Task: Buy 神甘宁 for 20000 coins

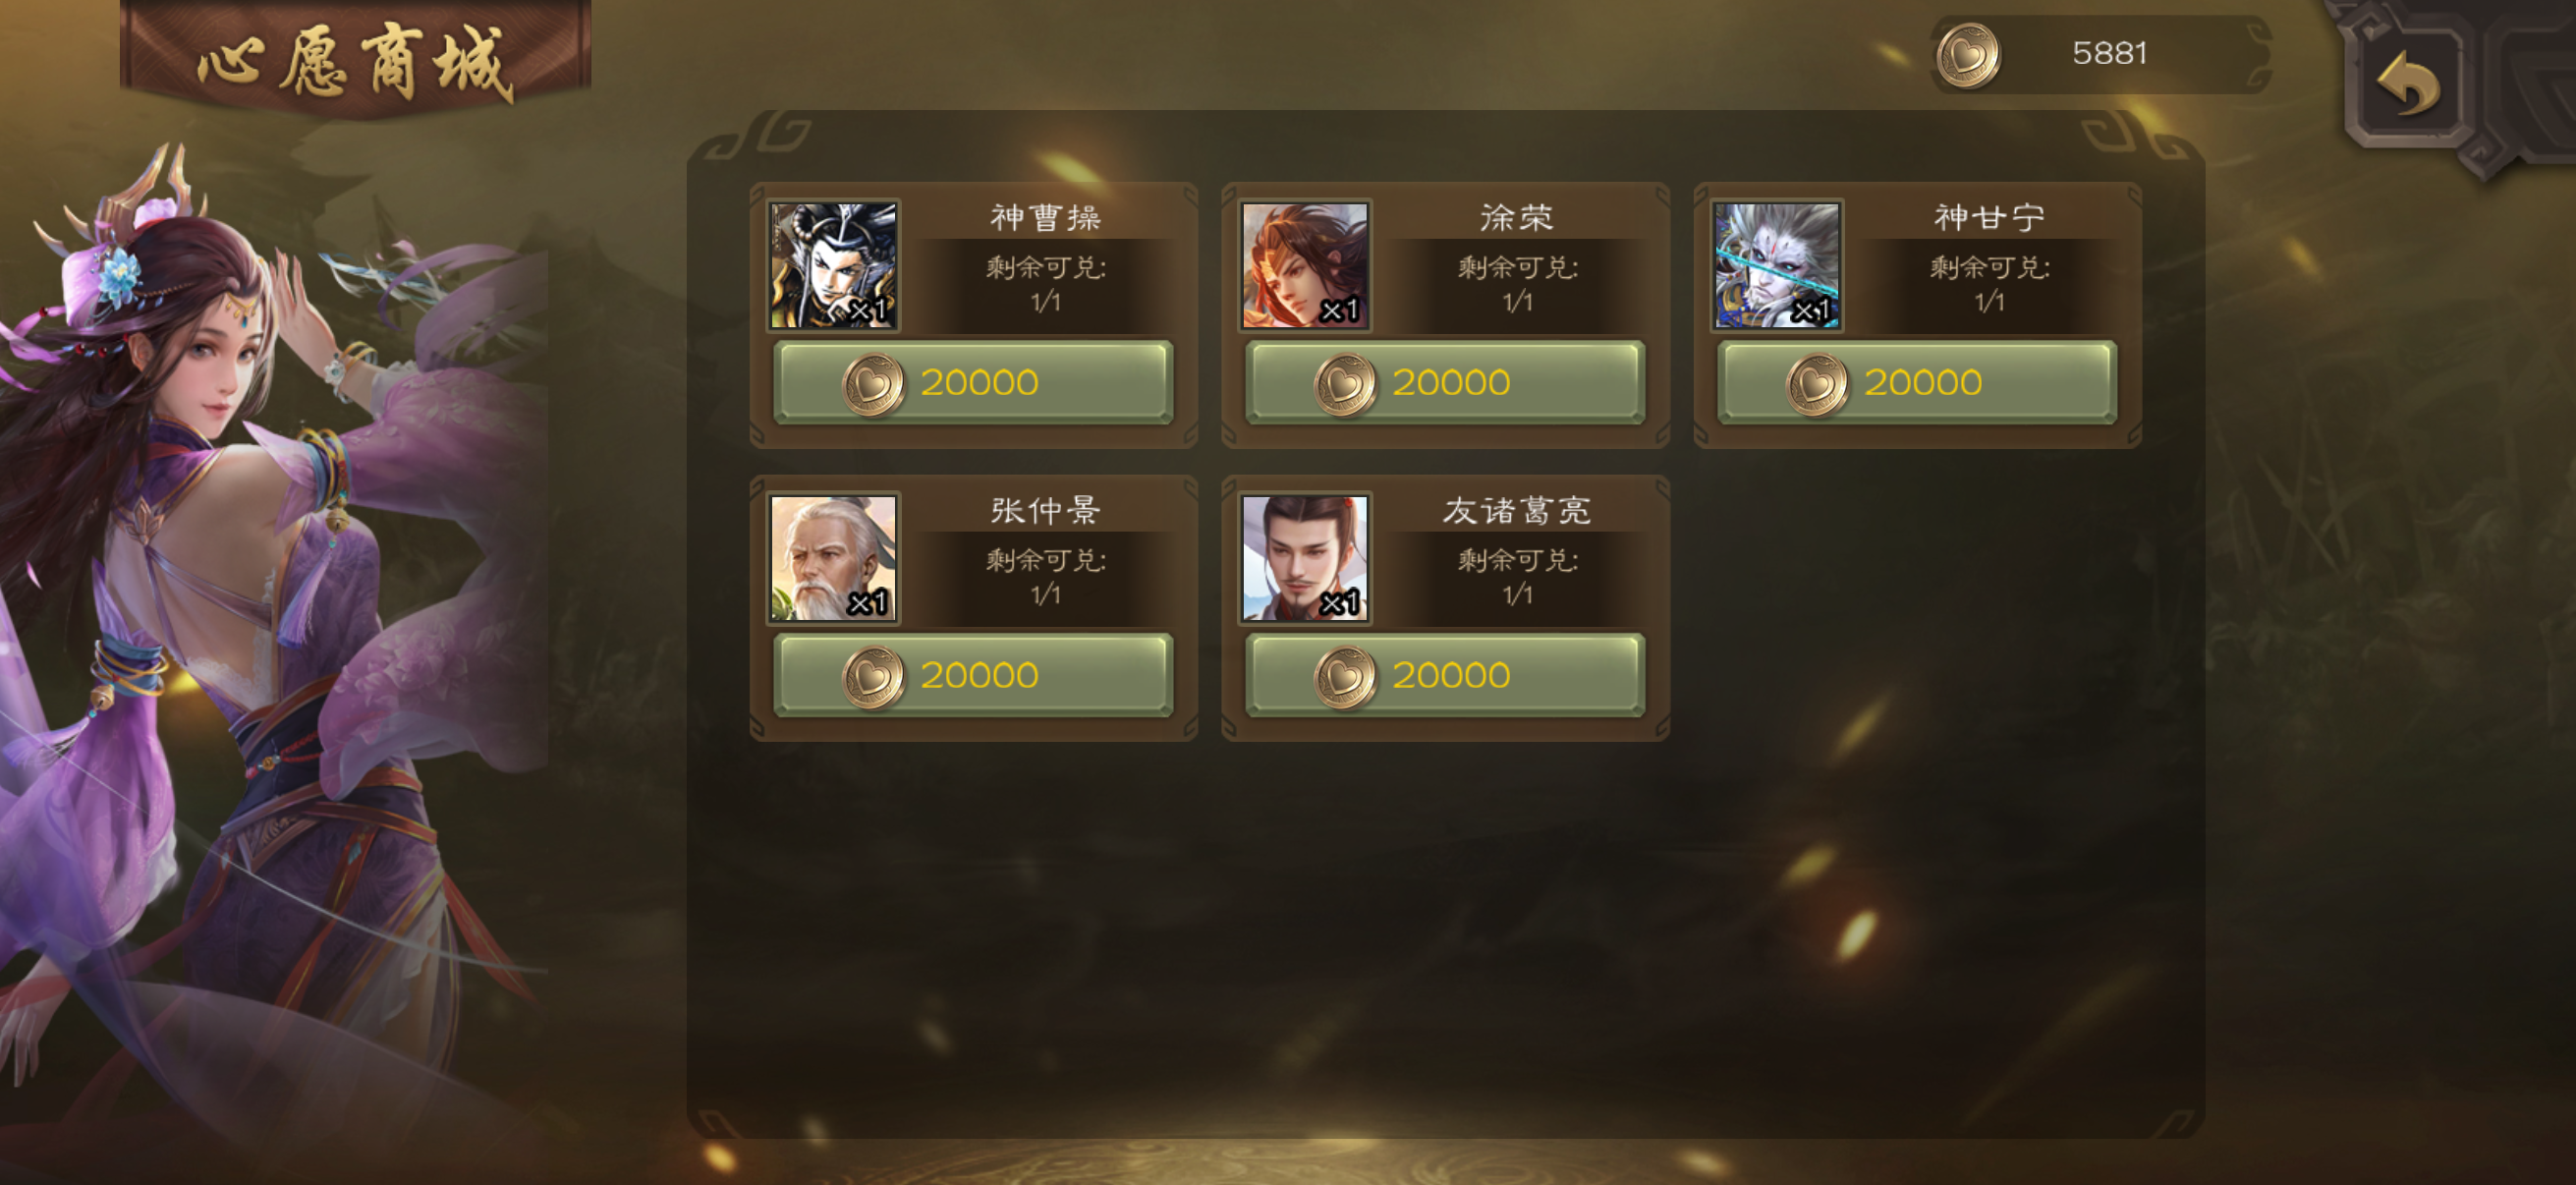Action: click(1917, 382)
